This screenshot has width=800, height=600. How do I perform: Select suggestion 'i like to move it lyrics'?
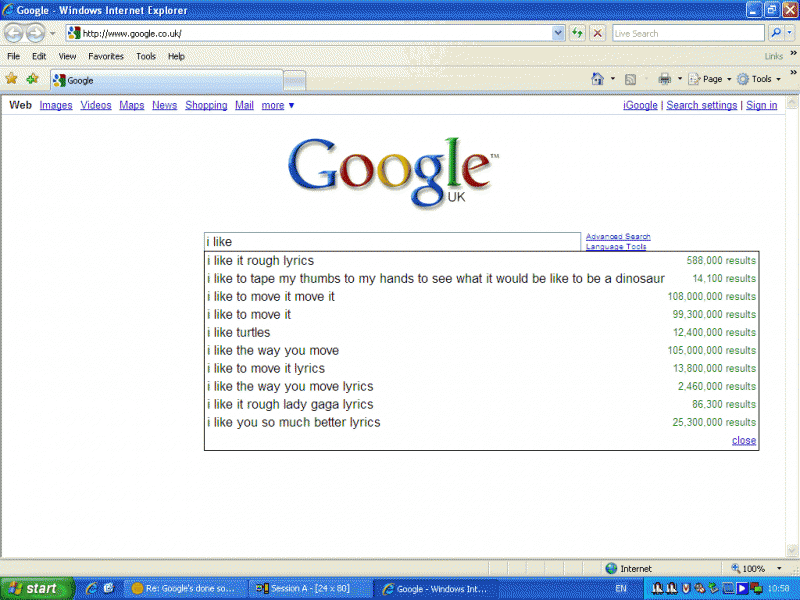click(482, 368)
